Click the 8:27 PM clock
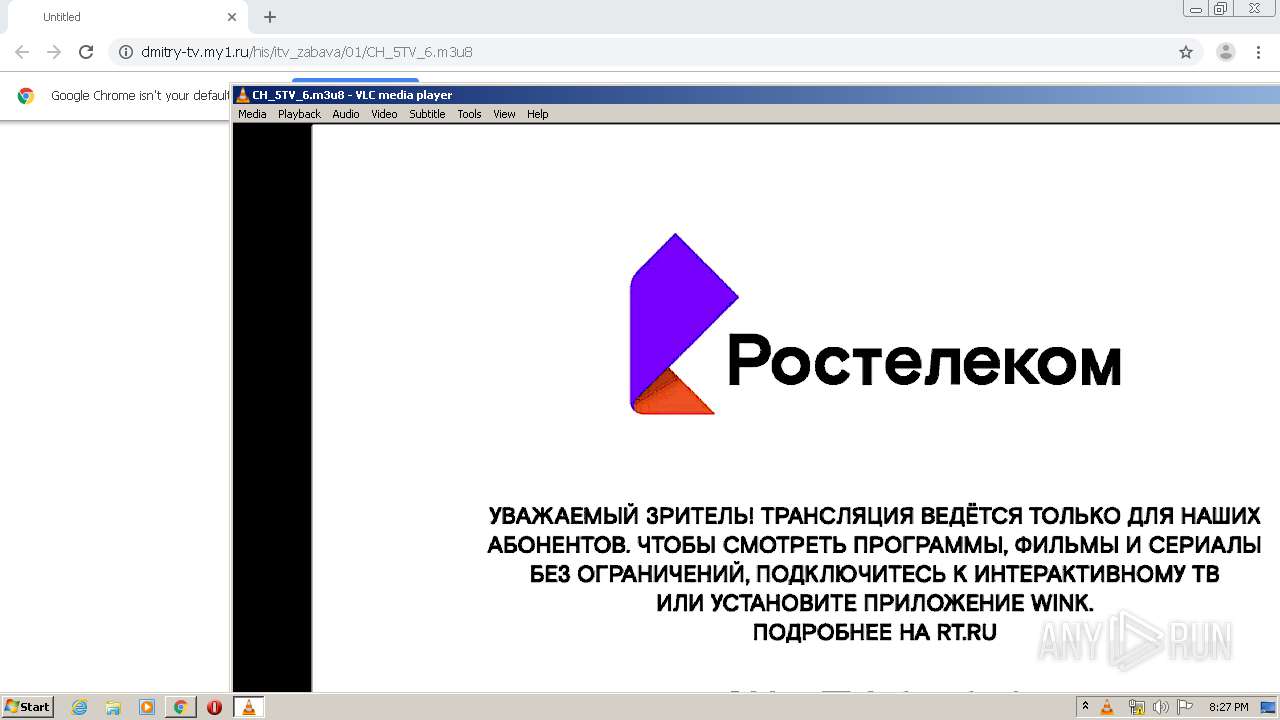Image resolution: width=1280 pixels, height=720 pixels. [1228, 707]
